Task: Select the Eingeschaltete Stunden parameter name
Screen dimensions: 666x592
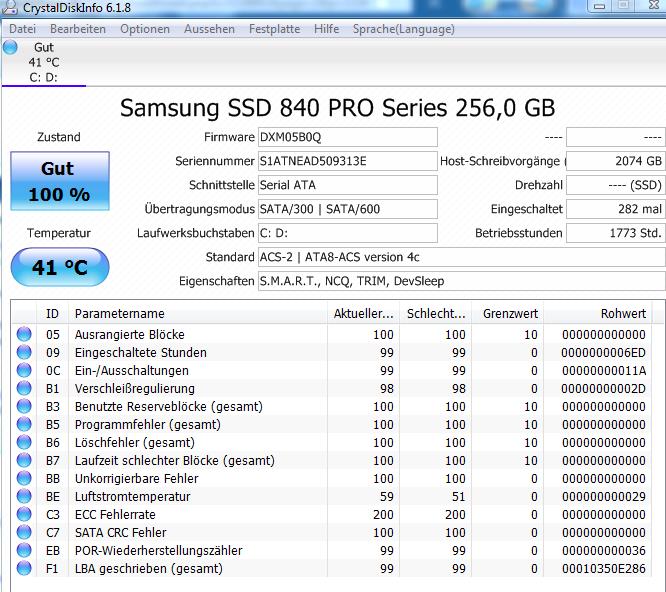Action: 141,352
